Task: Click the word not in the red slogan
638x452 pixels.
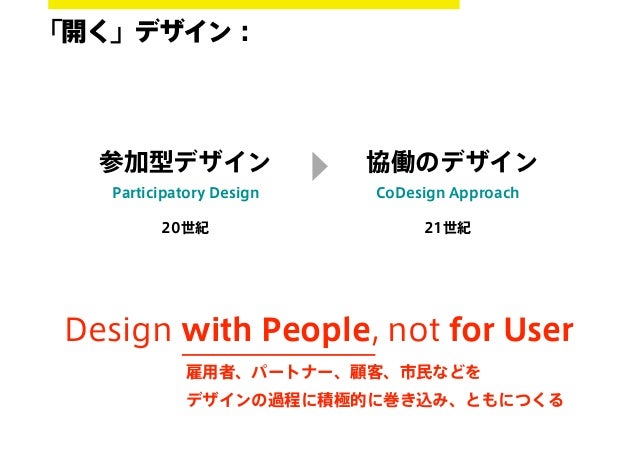Action: (x=414, y=330)
